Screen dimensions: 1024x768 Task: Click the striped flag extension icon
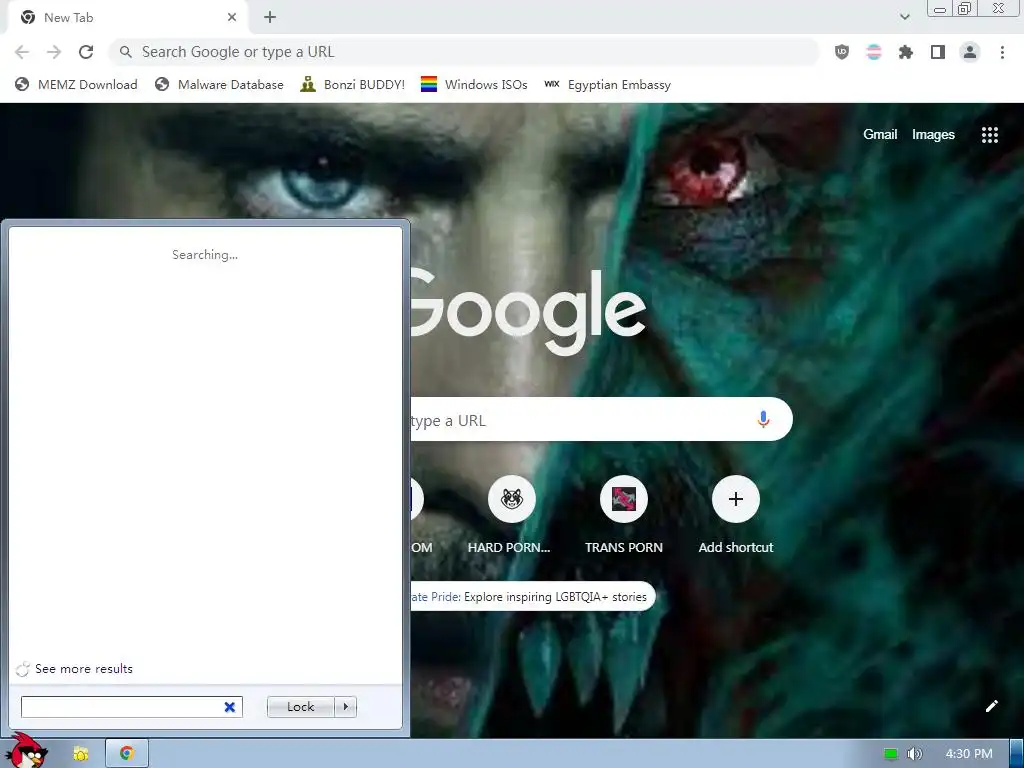pos(874,52)
